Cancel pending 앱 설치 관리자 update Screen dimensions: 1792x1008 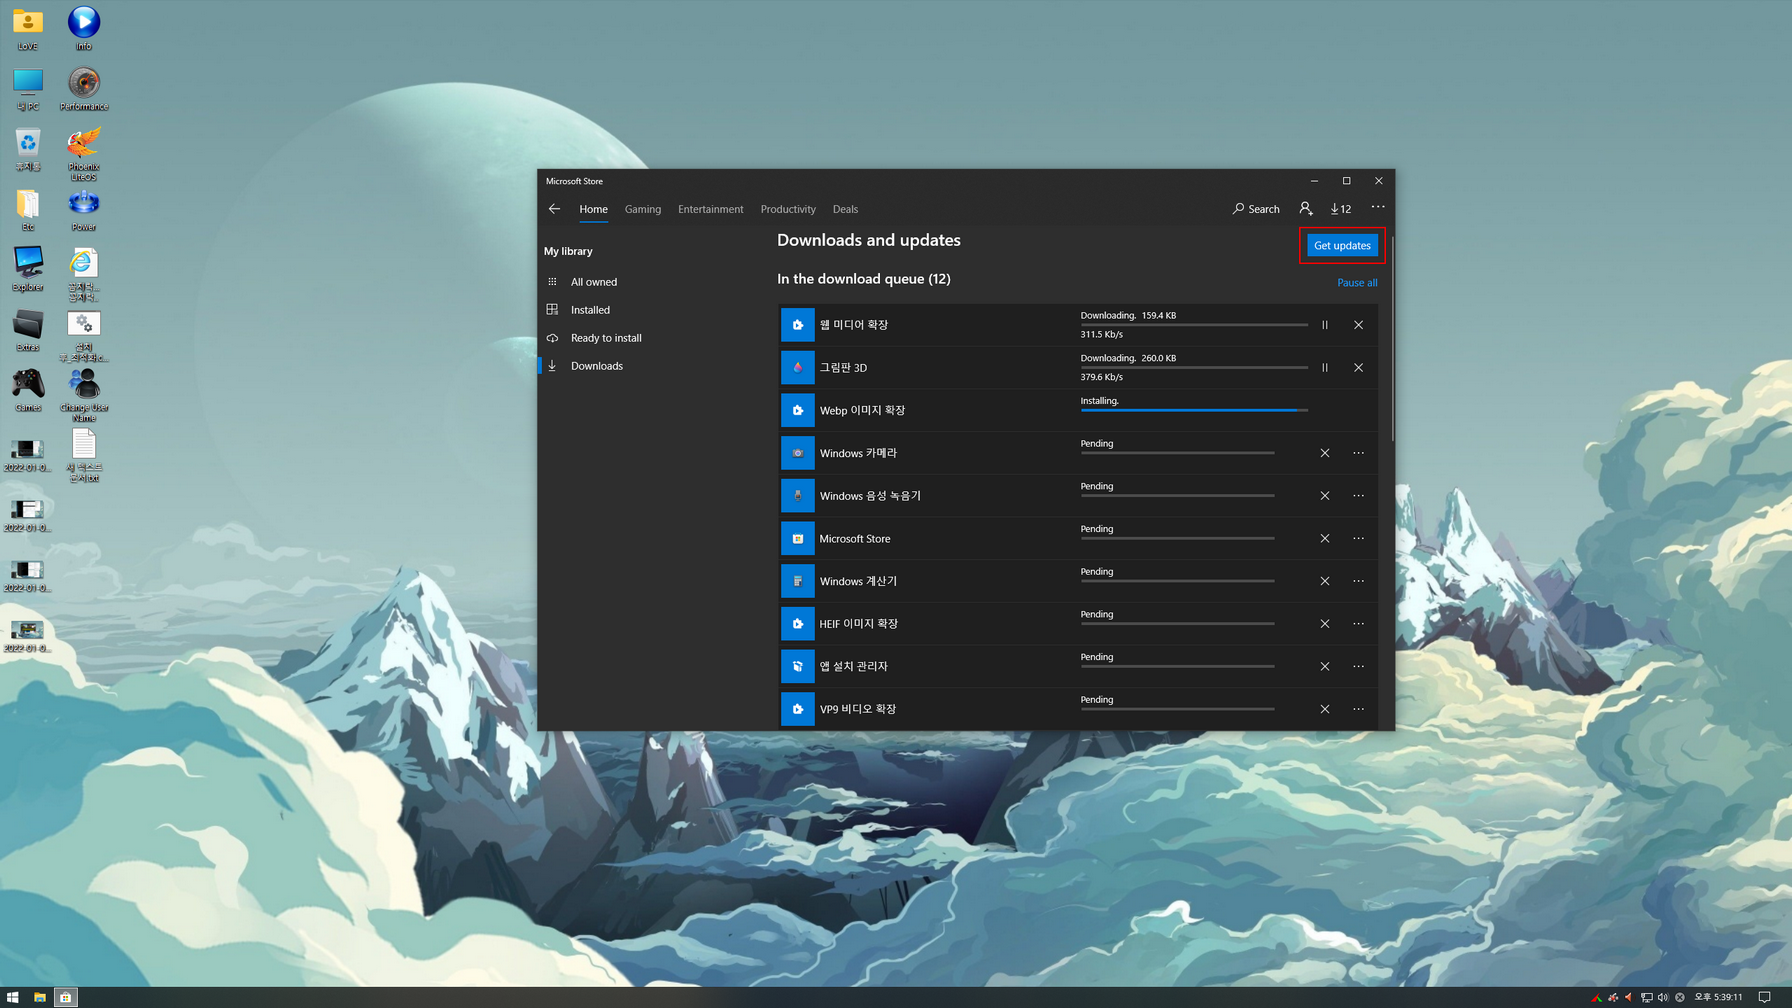[1325, 667]
